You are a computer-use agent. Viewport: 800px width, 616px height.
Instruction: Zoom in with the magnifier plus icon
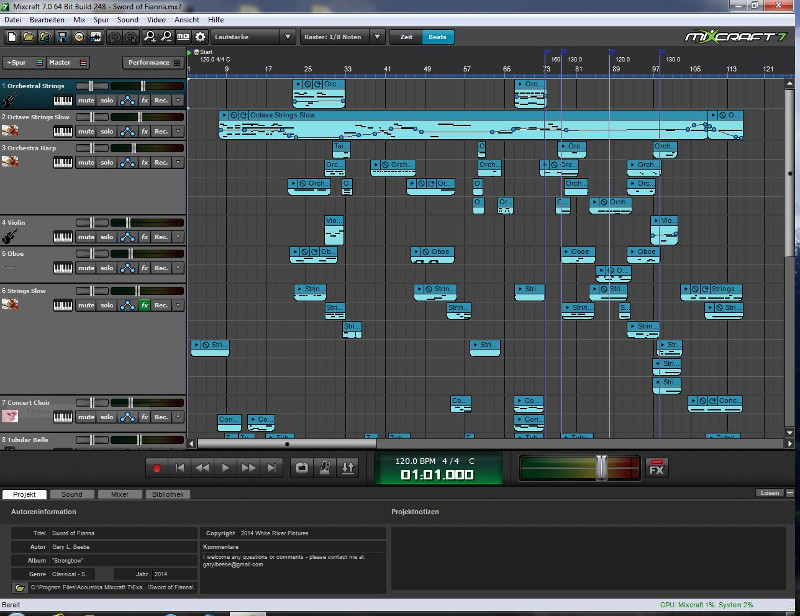150,37
